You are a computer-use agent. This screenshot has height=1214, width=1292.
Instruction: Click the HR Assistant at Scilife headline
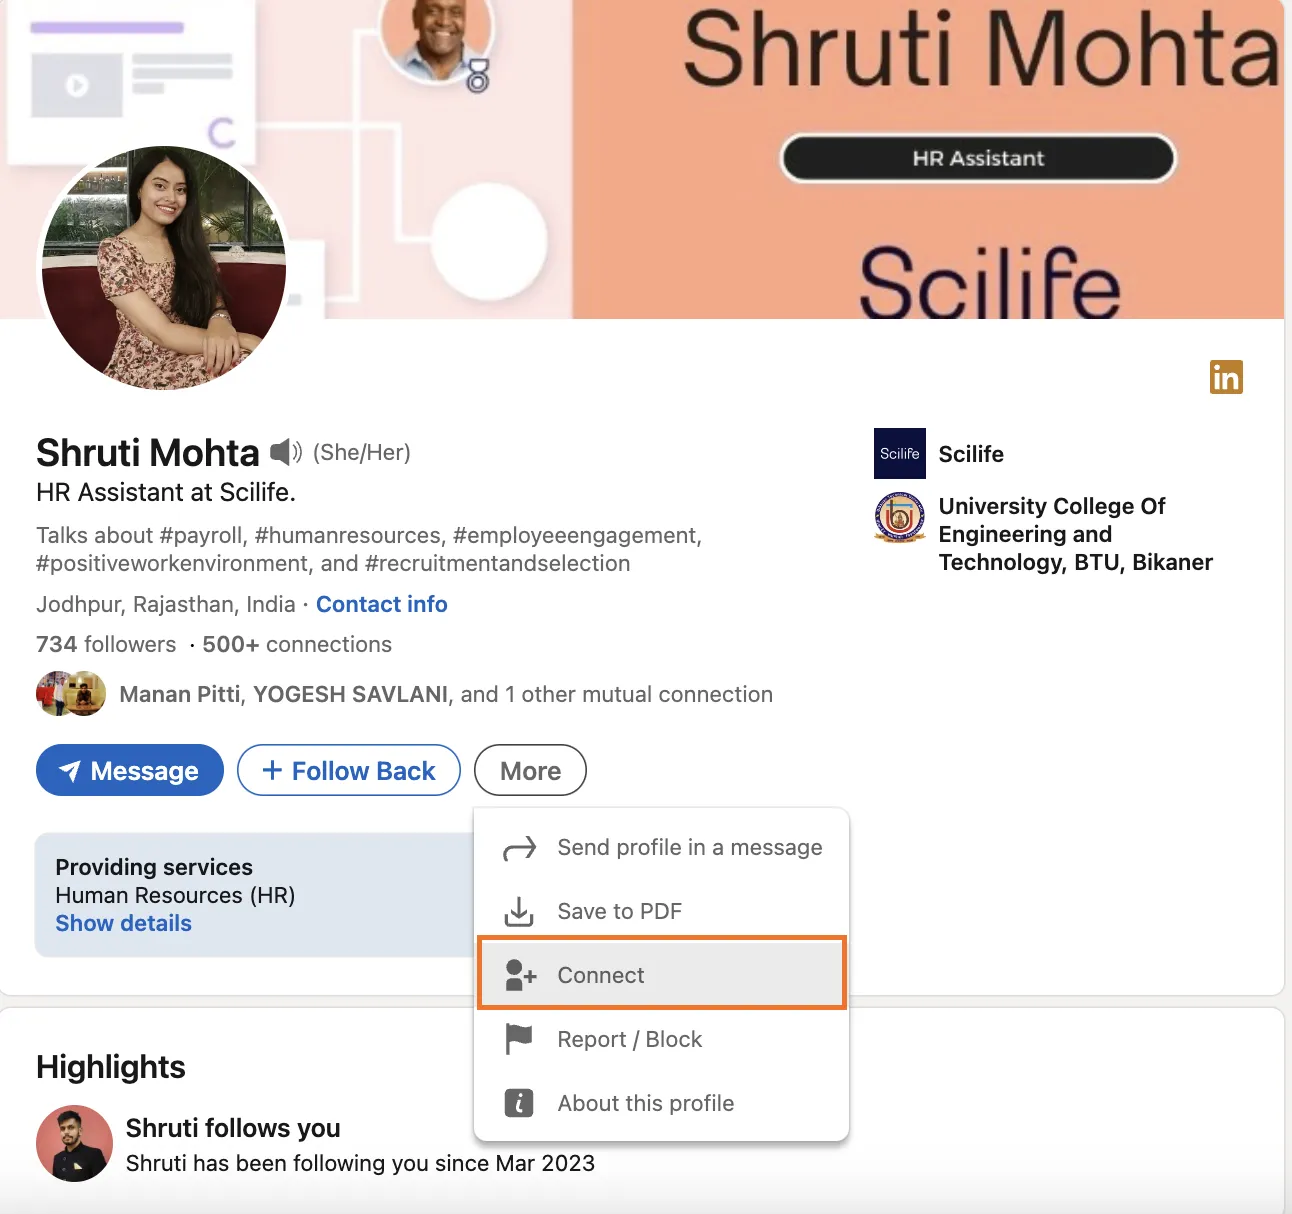click(166, 492)
